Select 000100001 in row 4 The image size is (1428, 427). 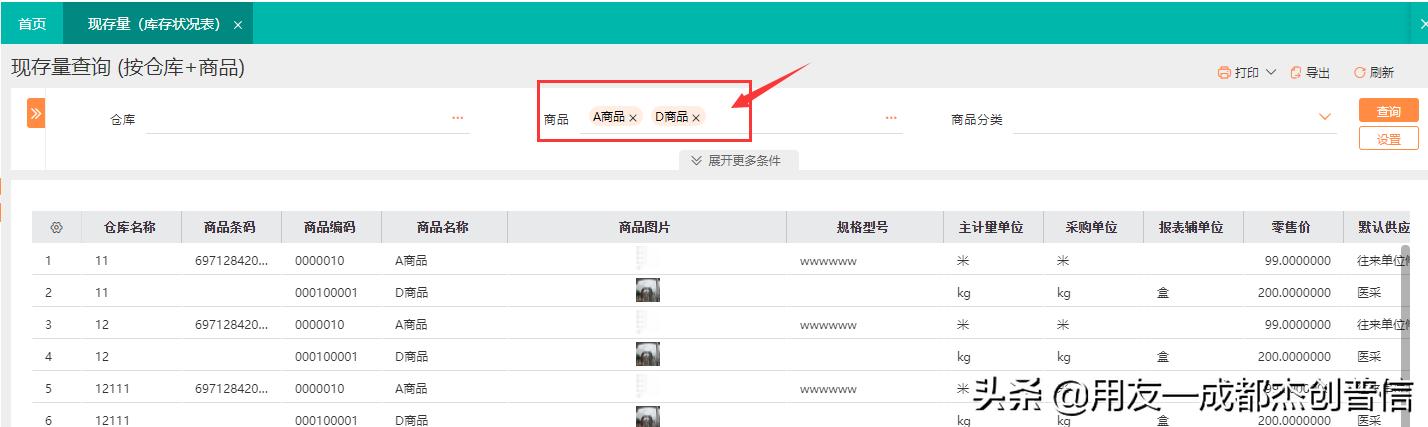tap(326, 357)
